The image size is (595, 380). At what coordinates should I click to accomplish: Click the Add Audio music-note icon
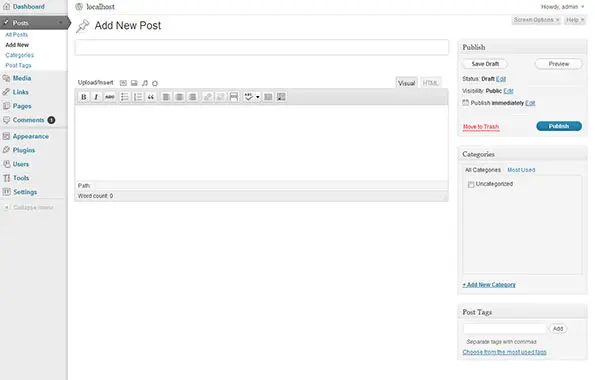pyautogui.click(x=145, y=83)
